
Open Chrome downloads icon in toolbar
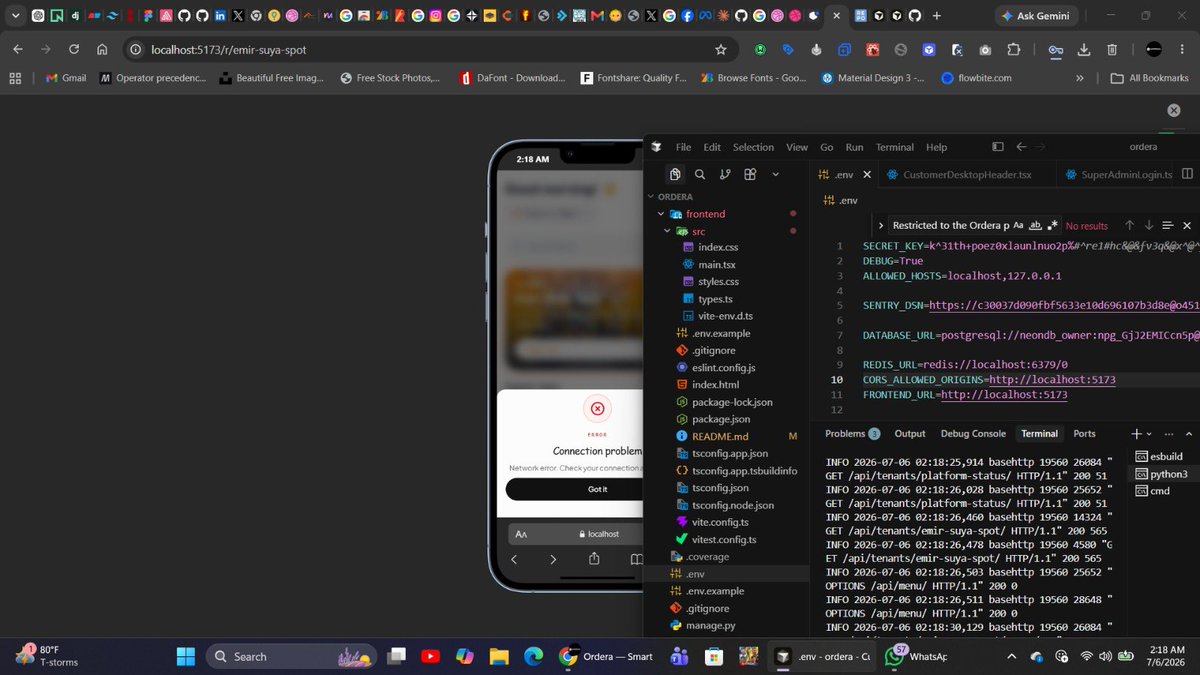click(1084, 49)
